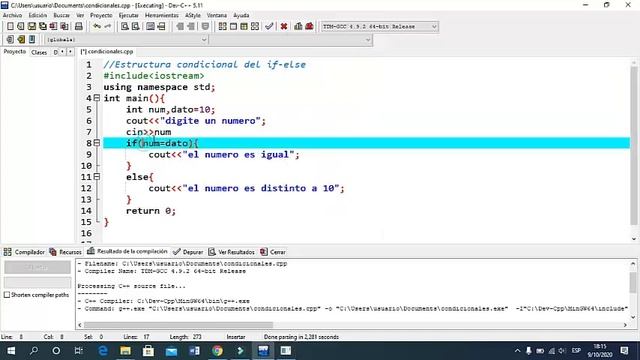The image size is (640, 360).
Task: Click the Print toolbar icon
Action: click(x=79, y=27)
